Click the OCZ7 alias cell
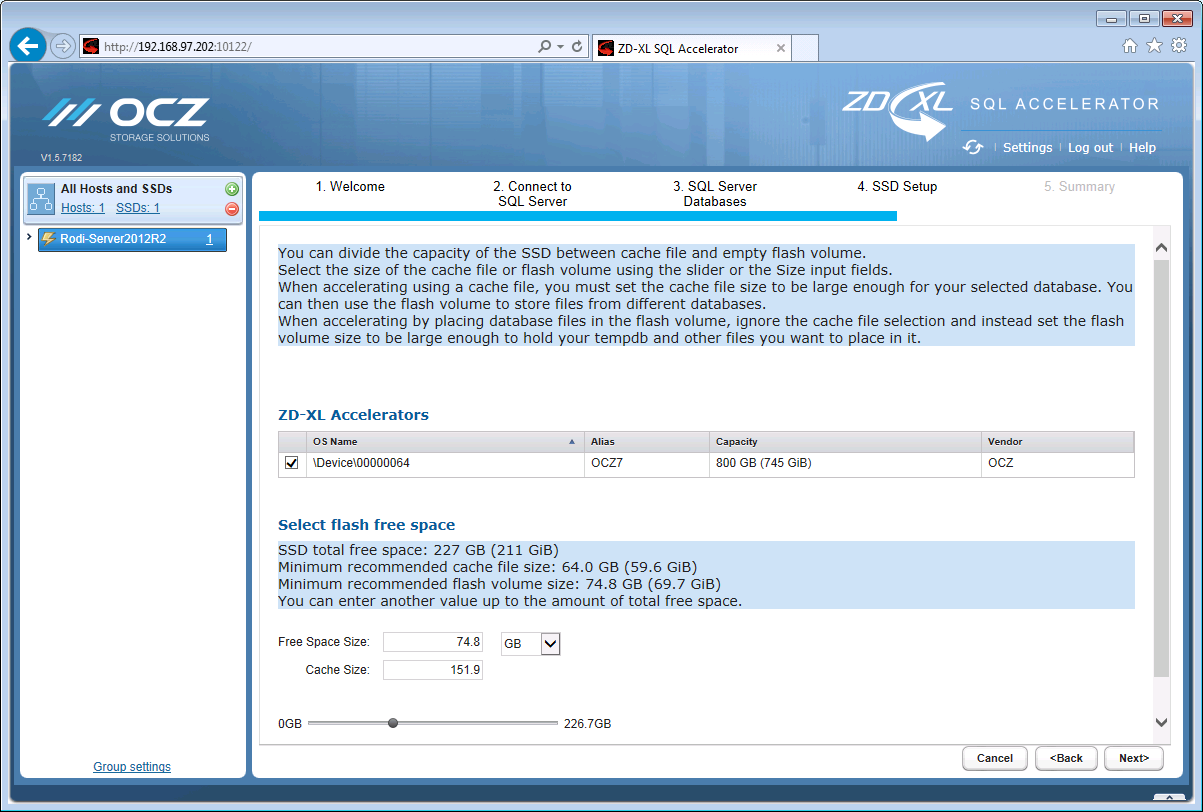 click(x=646, y=464)
